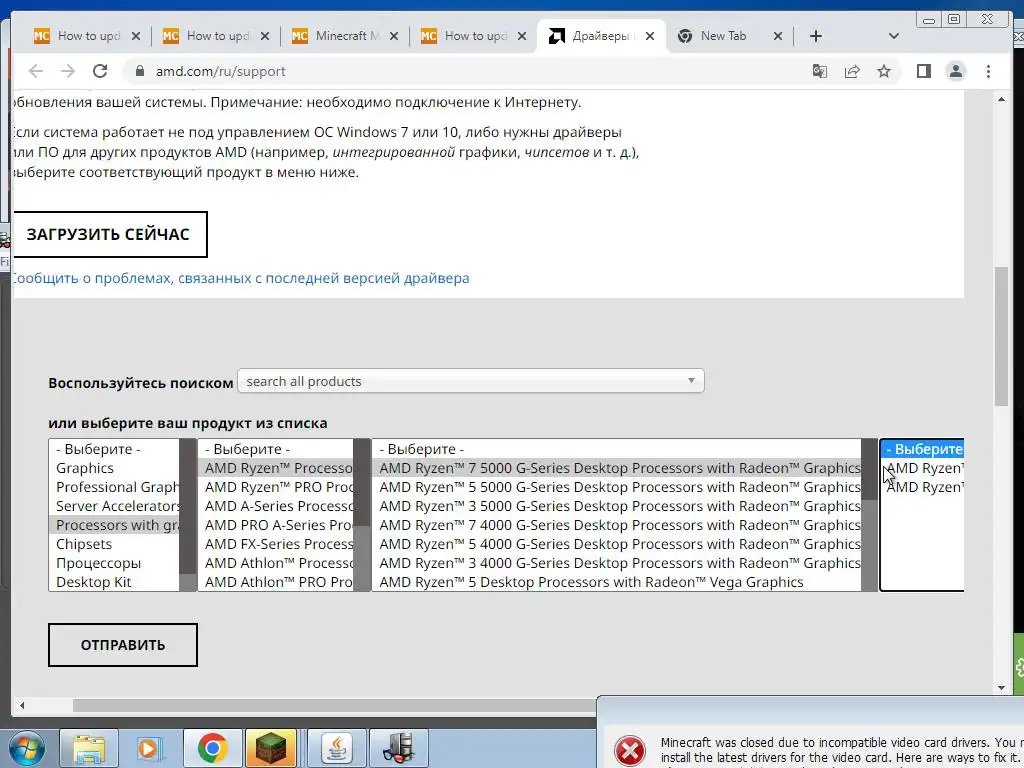Open Chrome side panel
The width and height of the screenshot is (1024, 768).
click(x=923, y=71)
